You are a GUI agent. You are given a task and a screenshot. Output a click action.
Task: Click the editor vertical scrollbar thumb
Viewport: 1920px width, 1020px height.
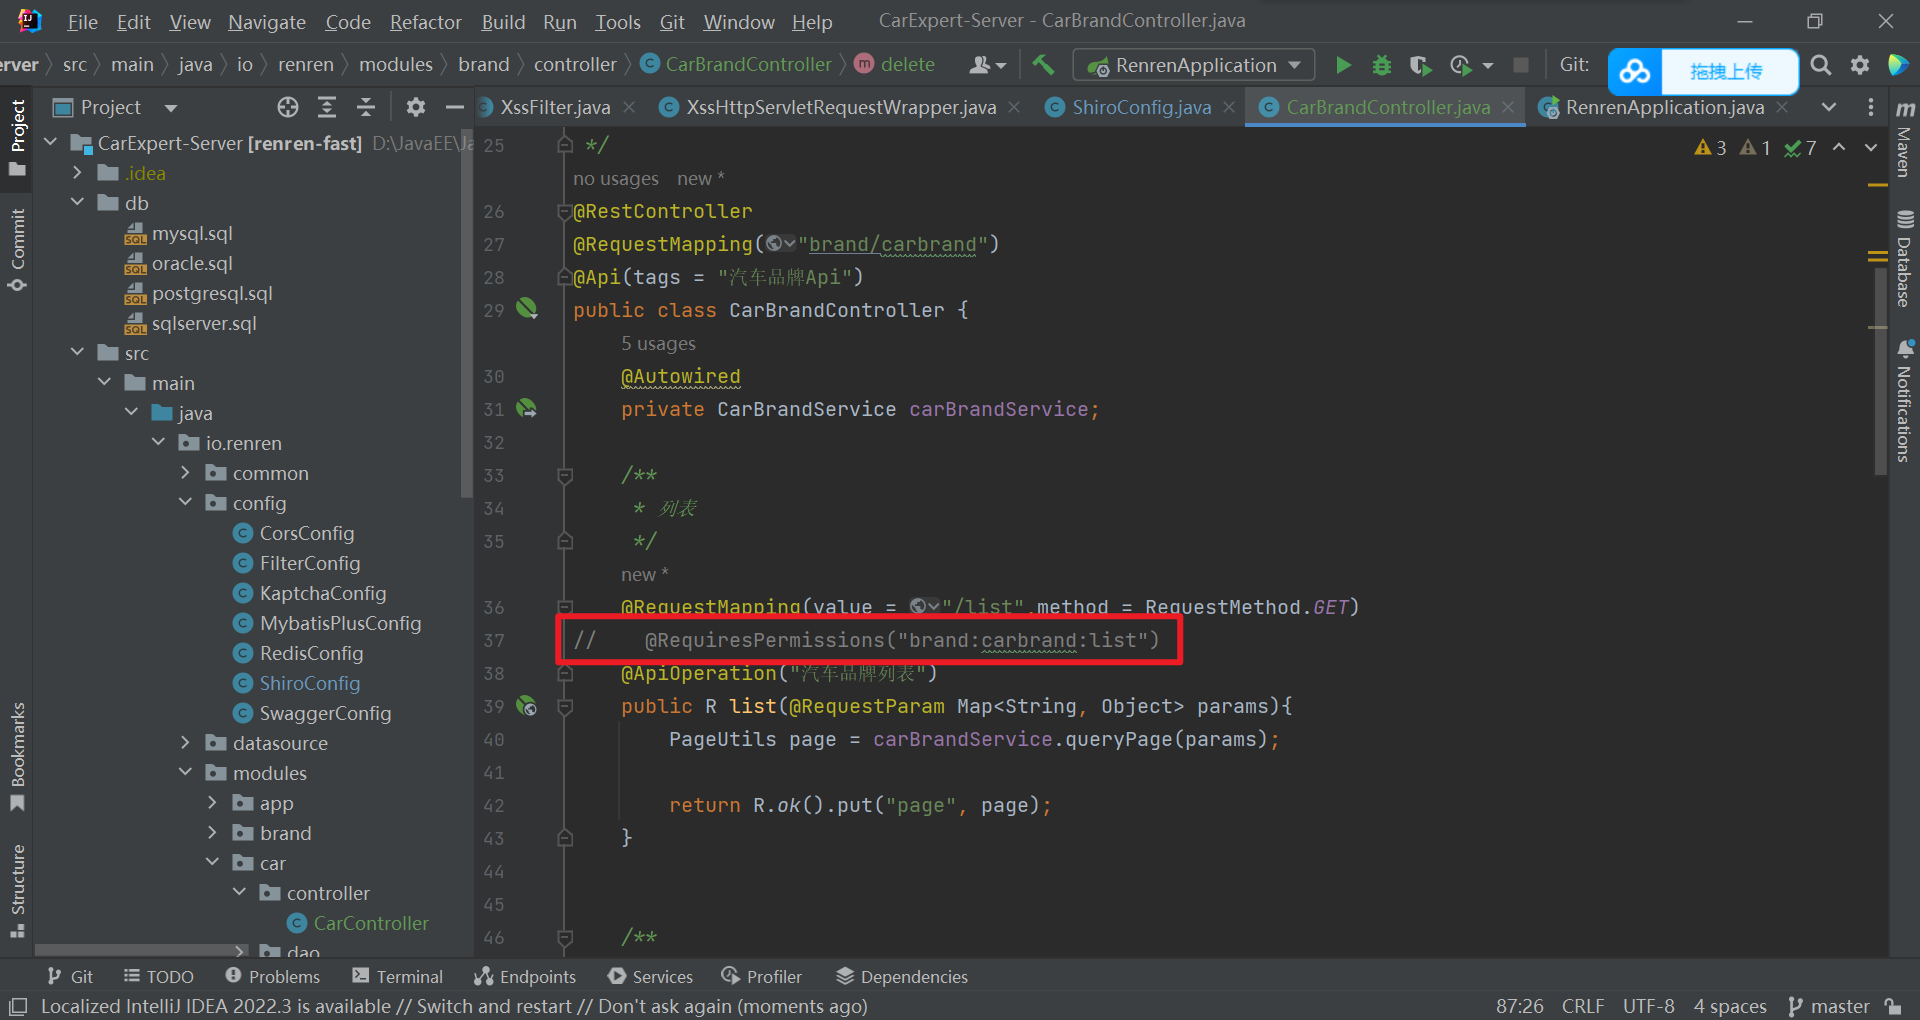coord(1879,370)
